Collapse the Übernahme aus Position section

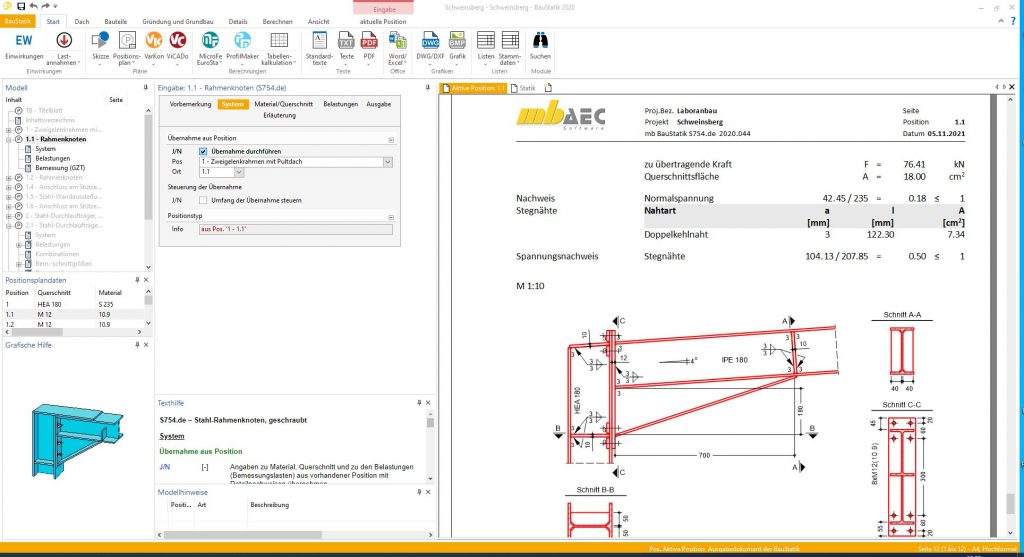[391, 140]
